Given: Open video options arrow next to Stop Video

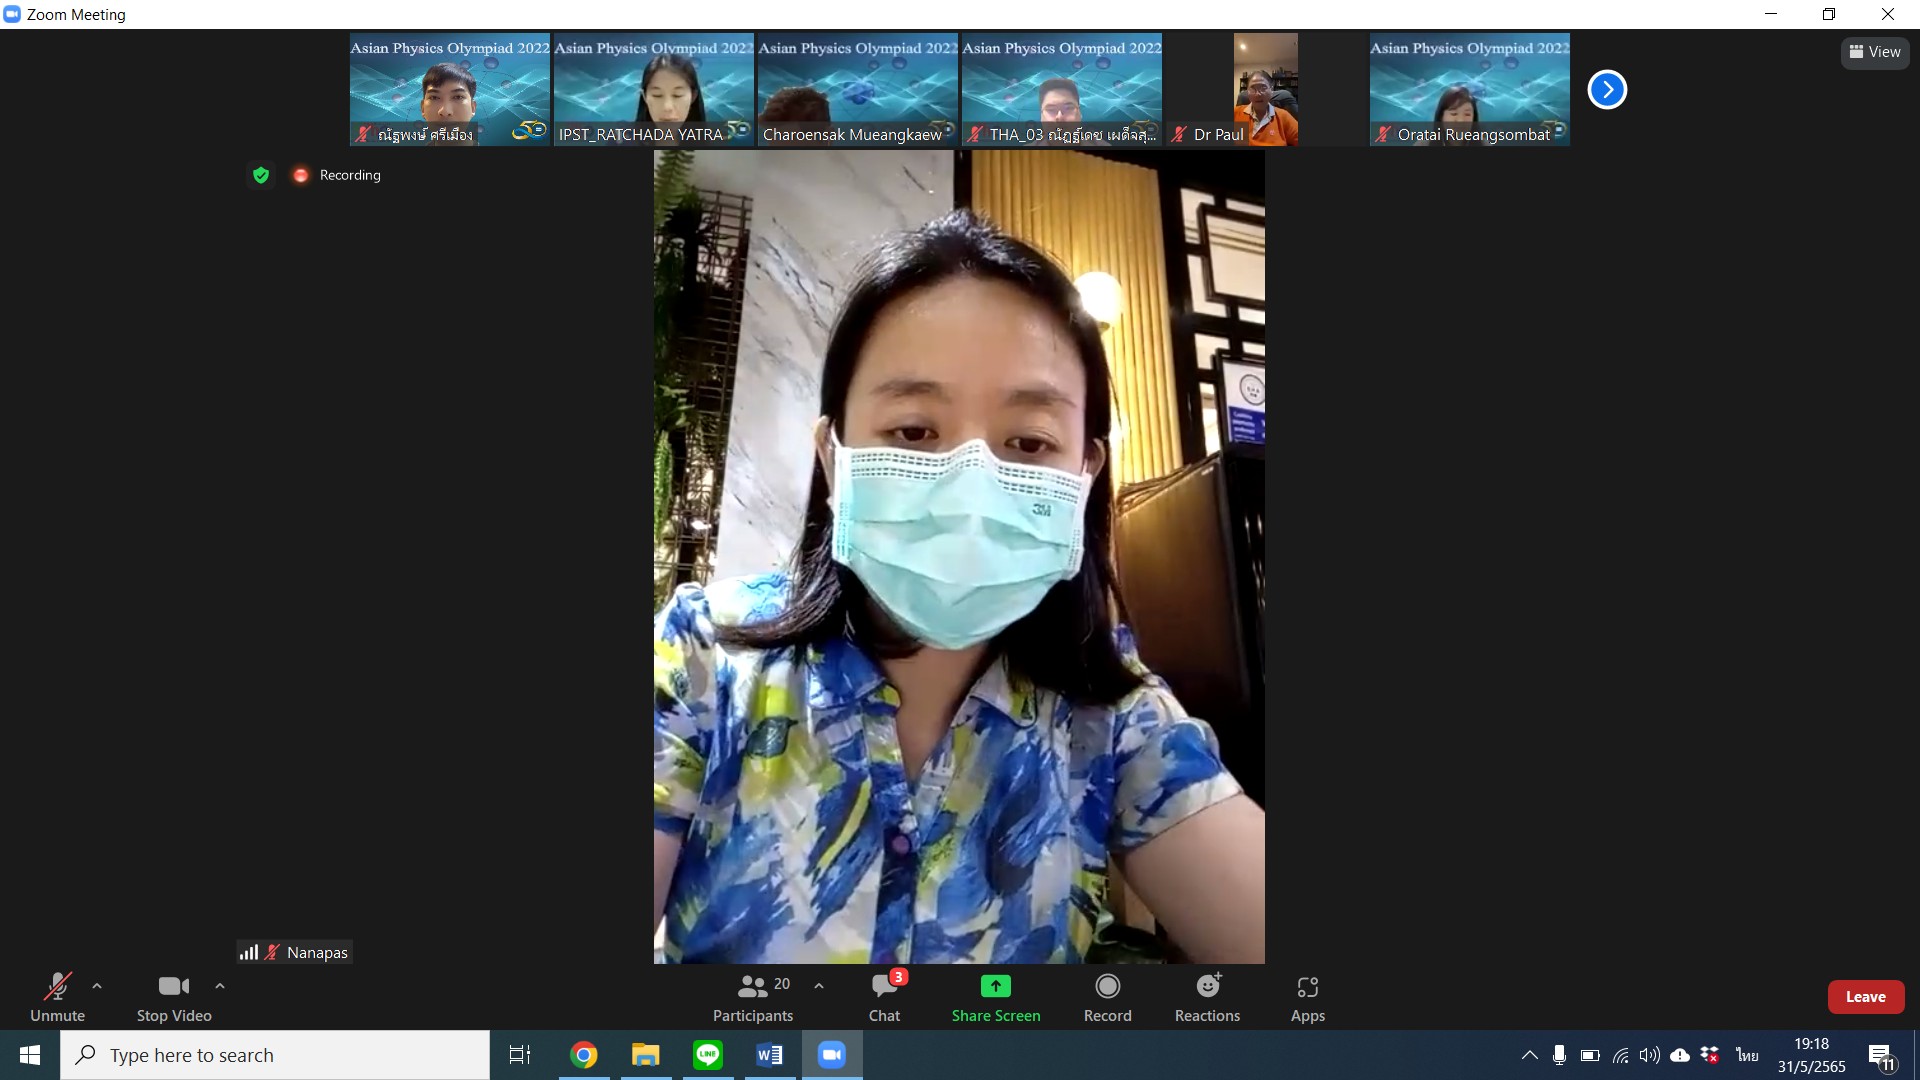Looking at the screenshot, I should [220, 986].
